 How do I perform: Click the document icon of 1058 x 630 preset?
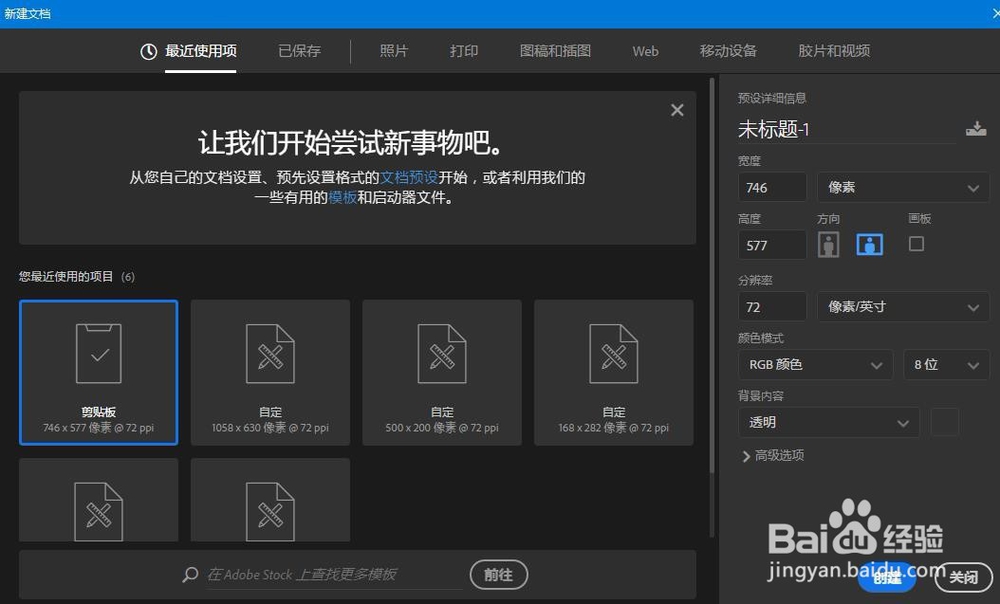(270, 353)
